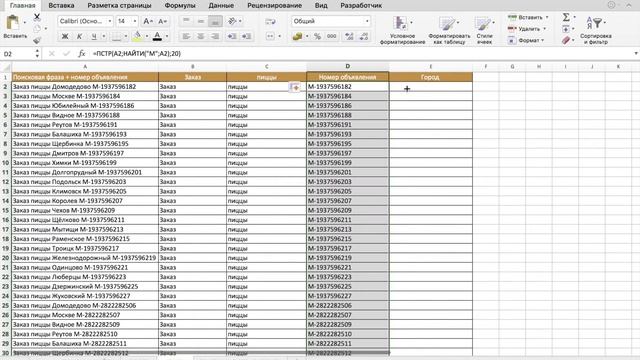Open the Insert cells (Вставить) dropdown
The image size is (640, 360).
(528, 17)
